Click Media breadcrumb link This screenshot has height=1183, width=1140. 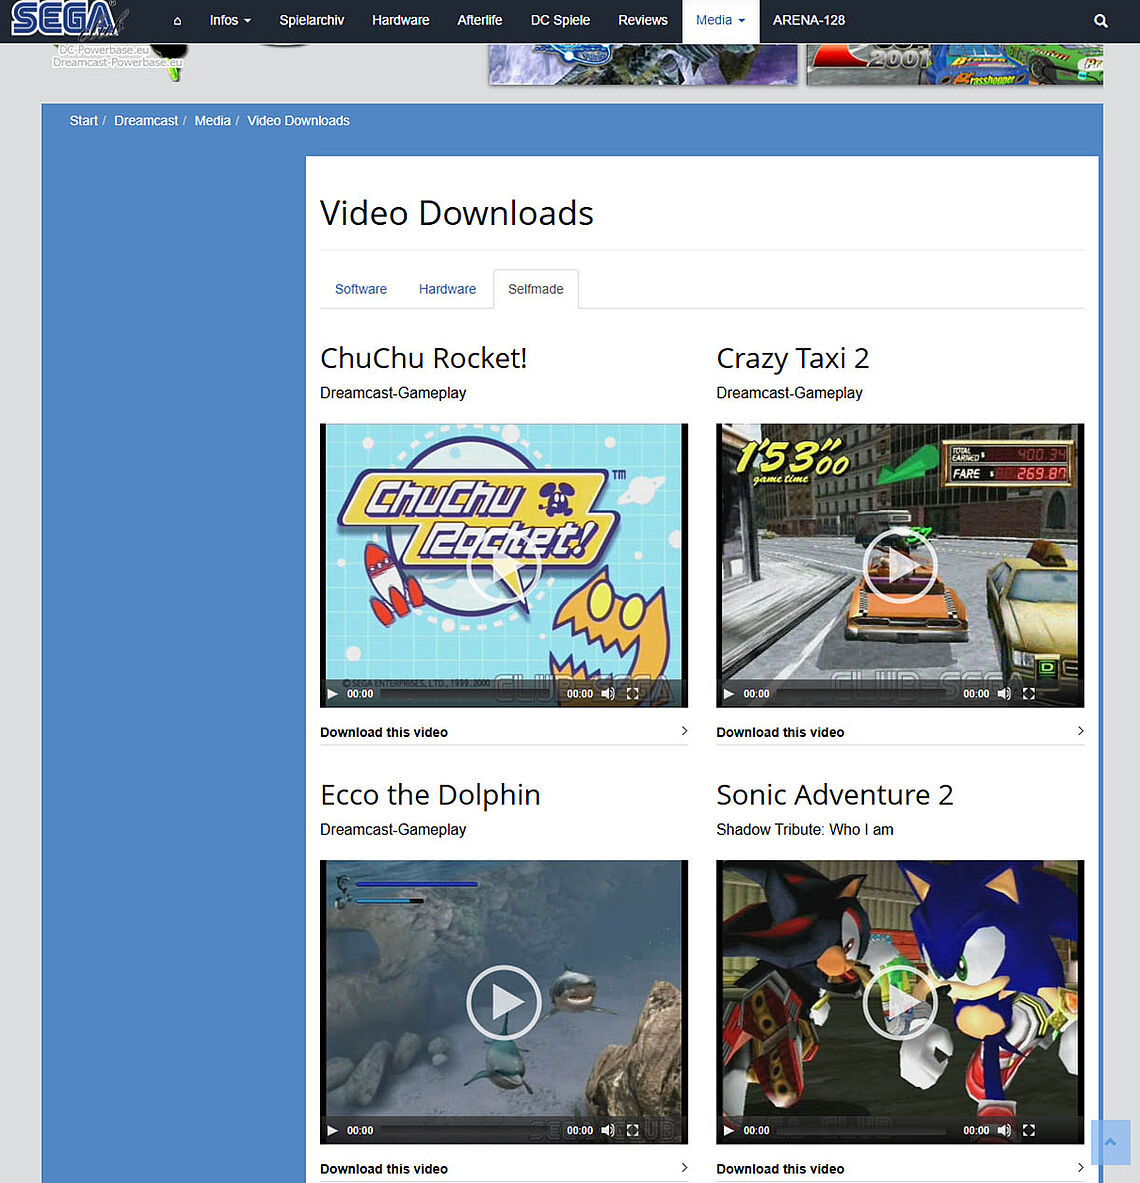tap(213, 121)
